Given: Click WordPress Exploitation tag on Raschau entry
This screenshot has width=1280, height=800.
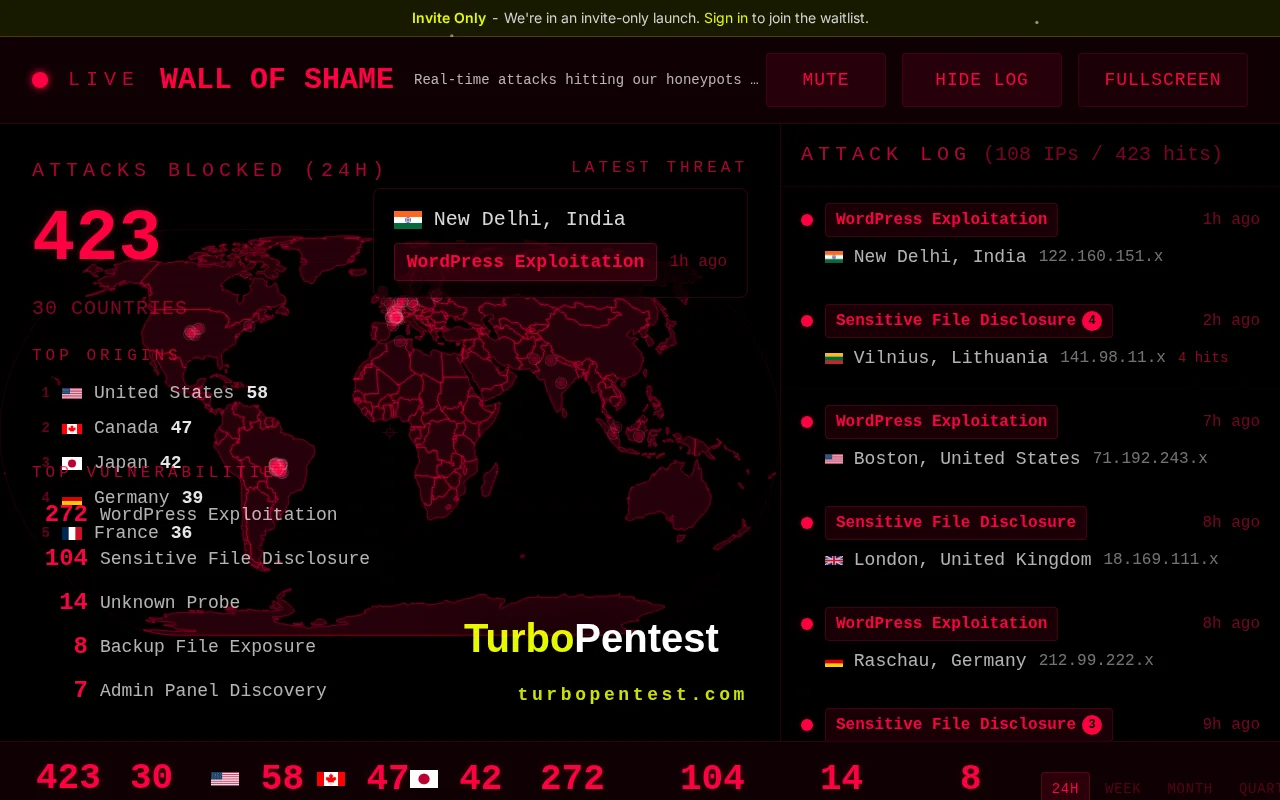Looking at the screenshot, I should 941,624.
